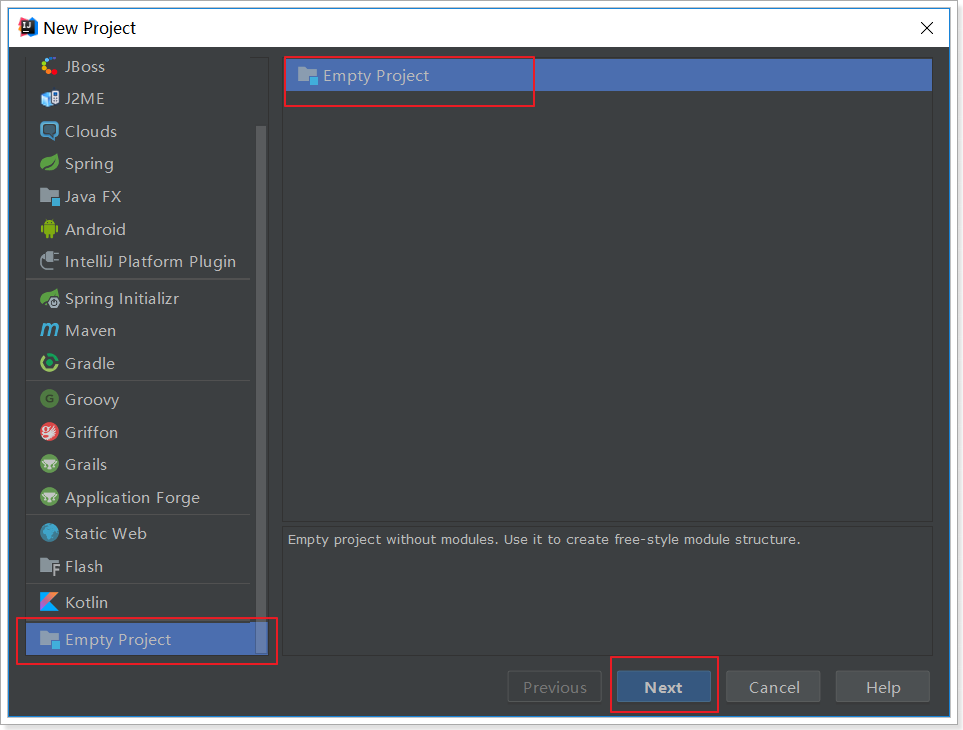The width and height of the screenshot is (963, 730).
Task: Select Spring project type
Action: [140, 163]
